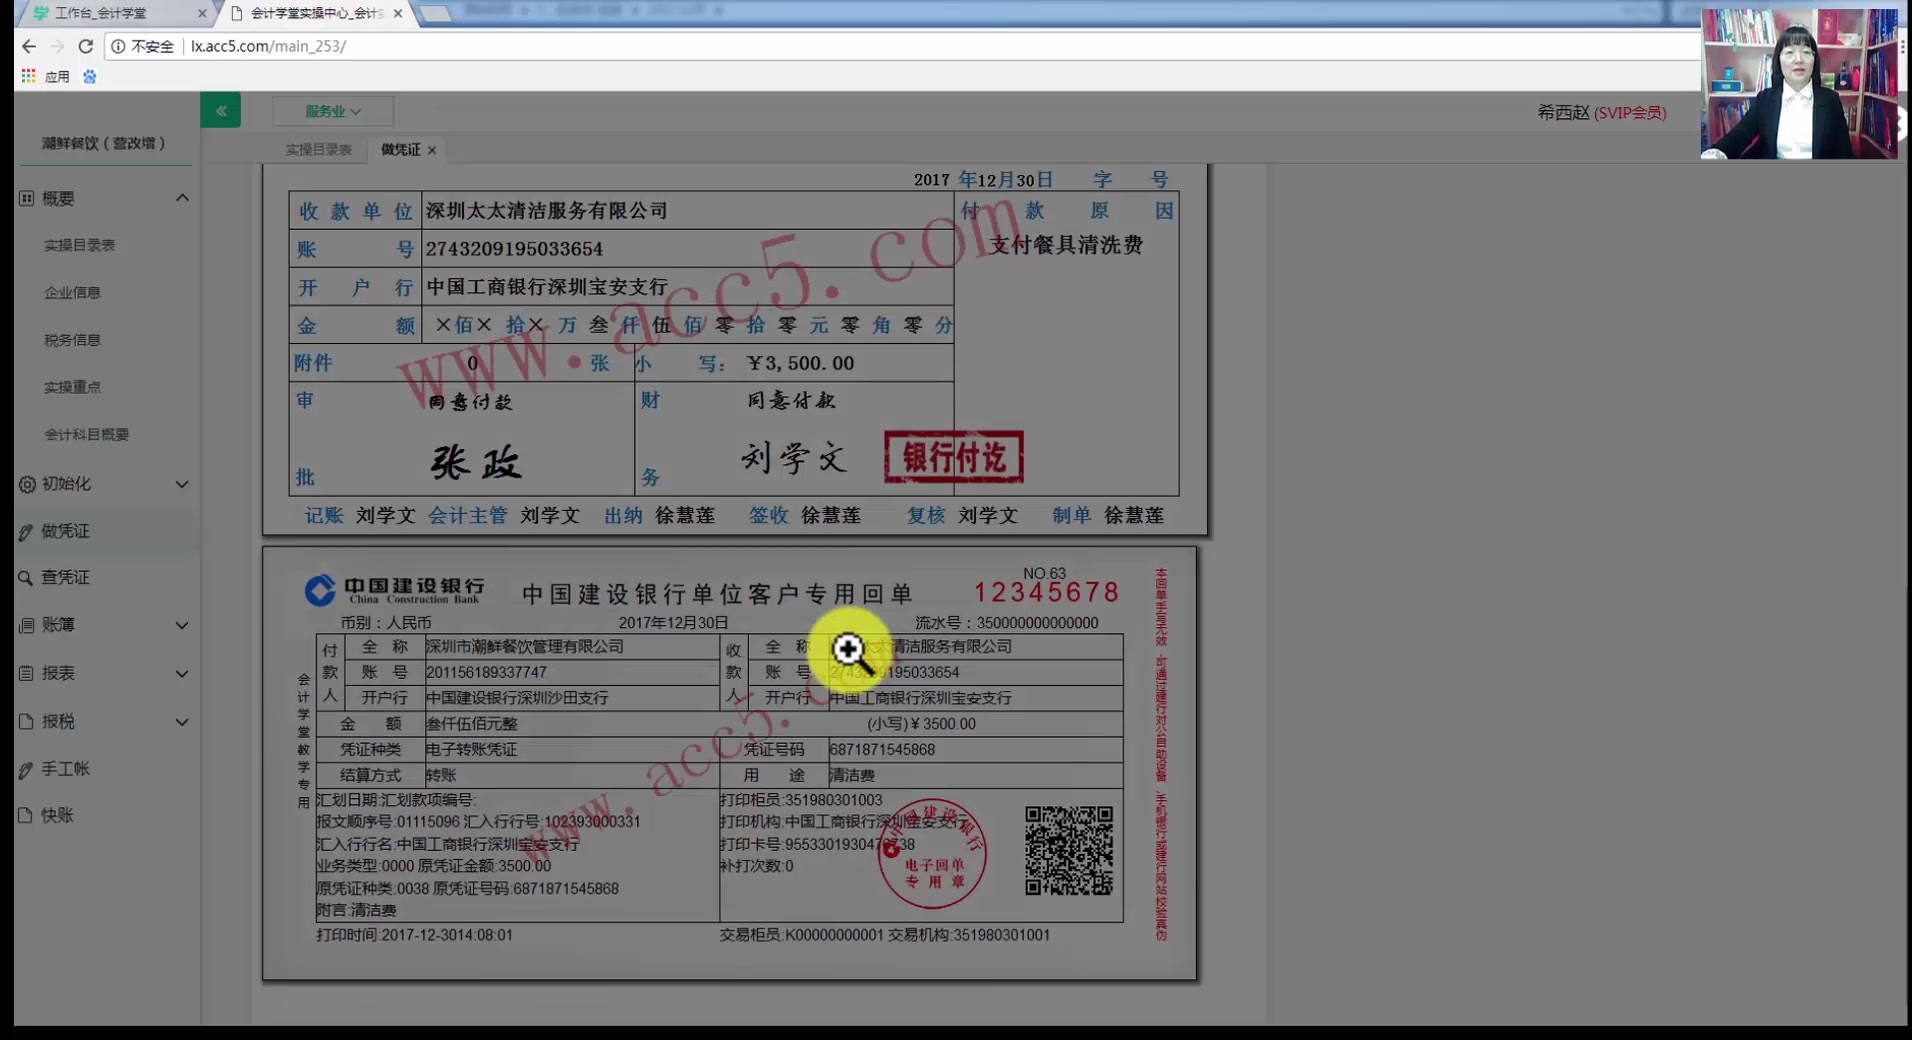Select the 做凭证 content tab
Viewport: 1912px width, 1040px height.
(x=400, y=150)
